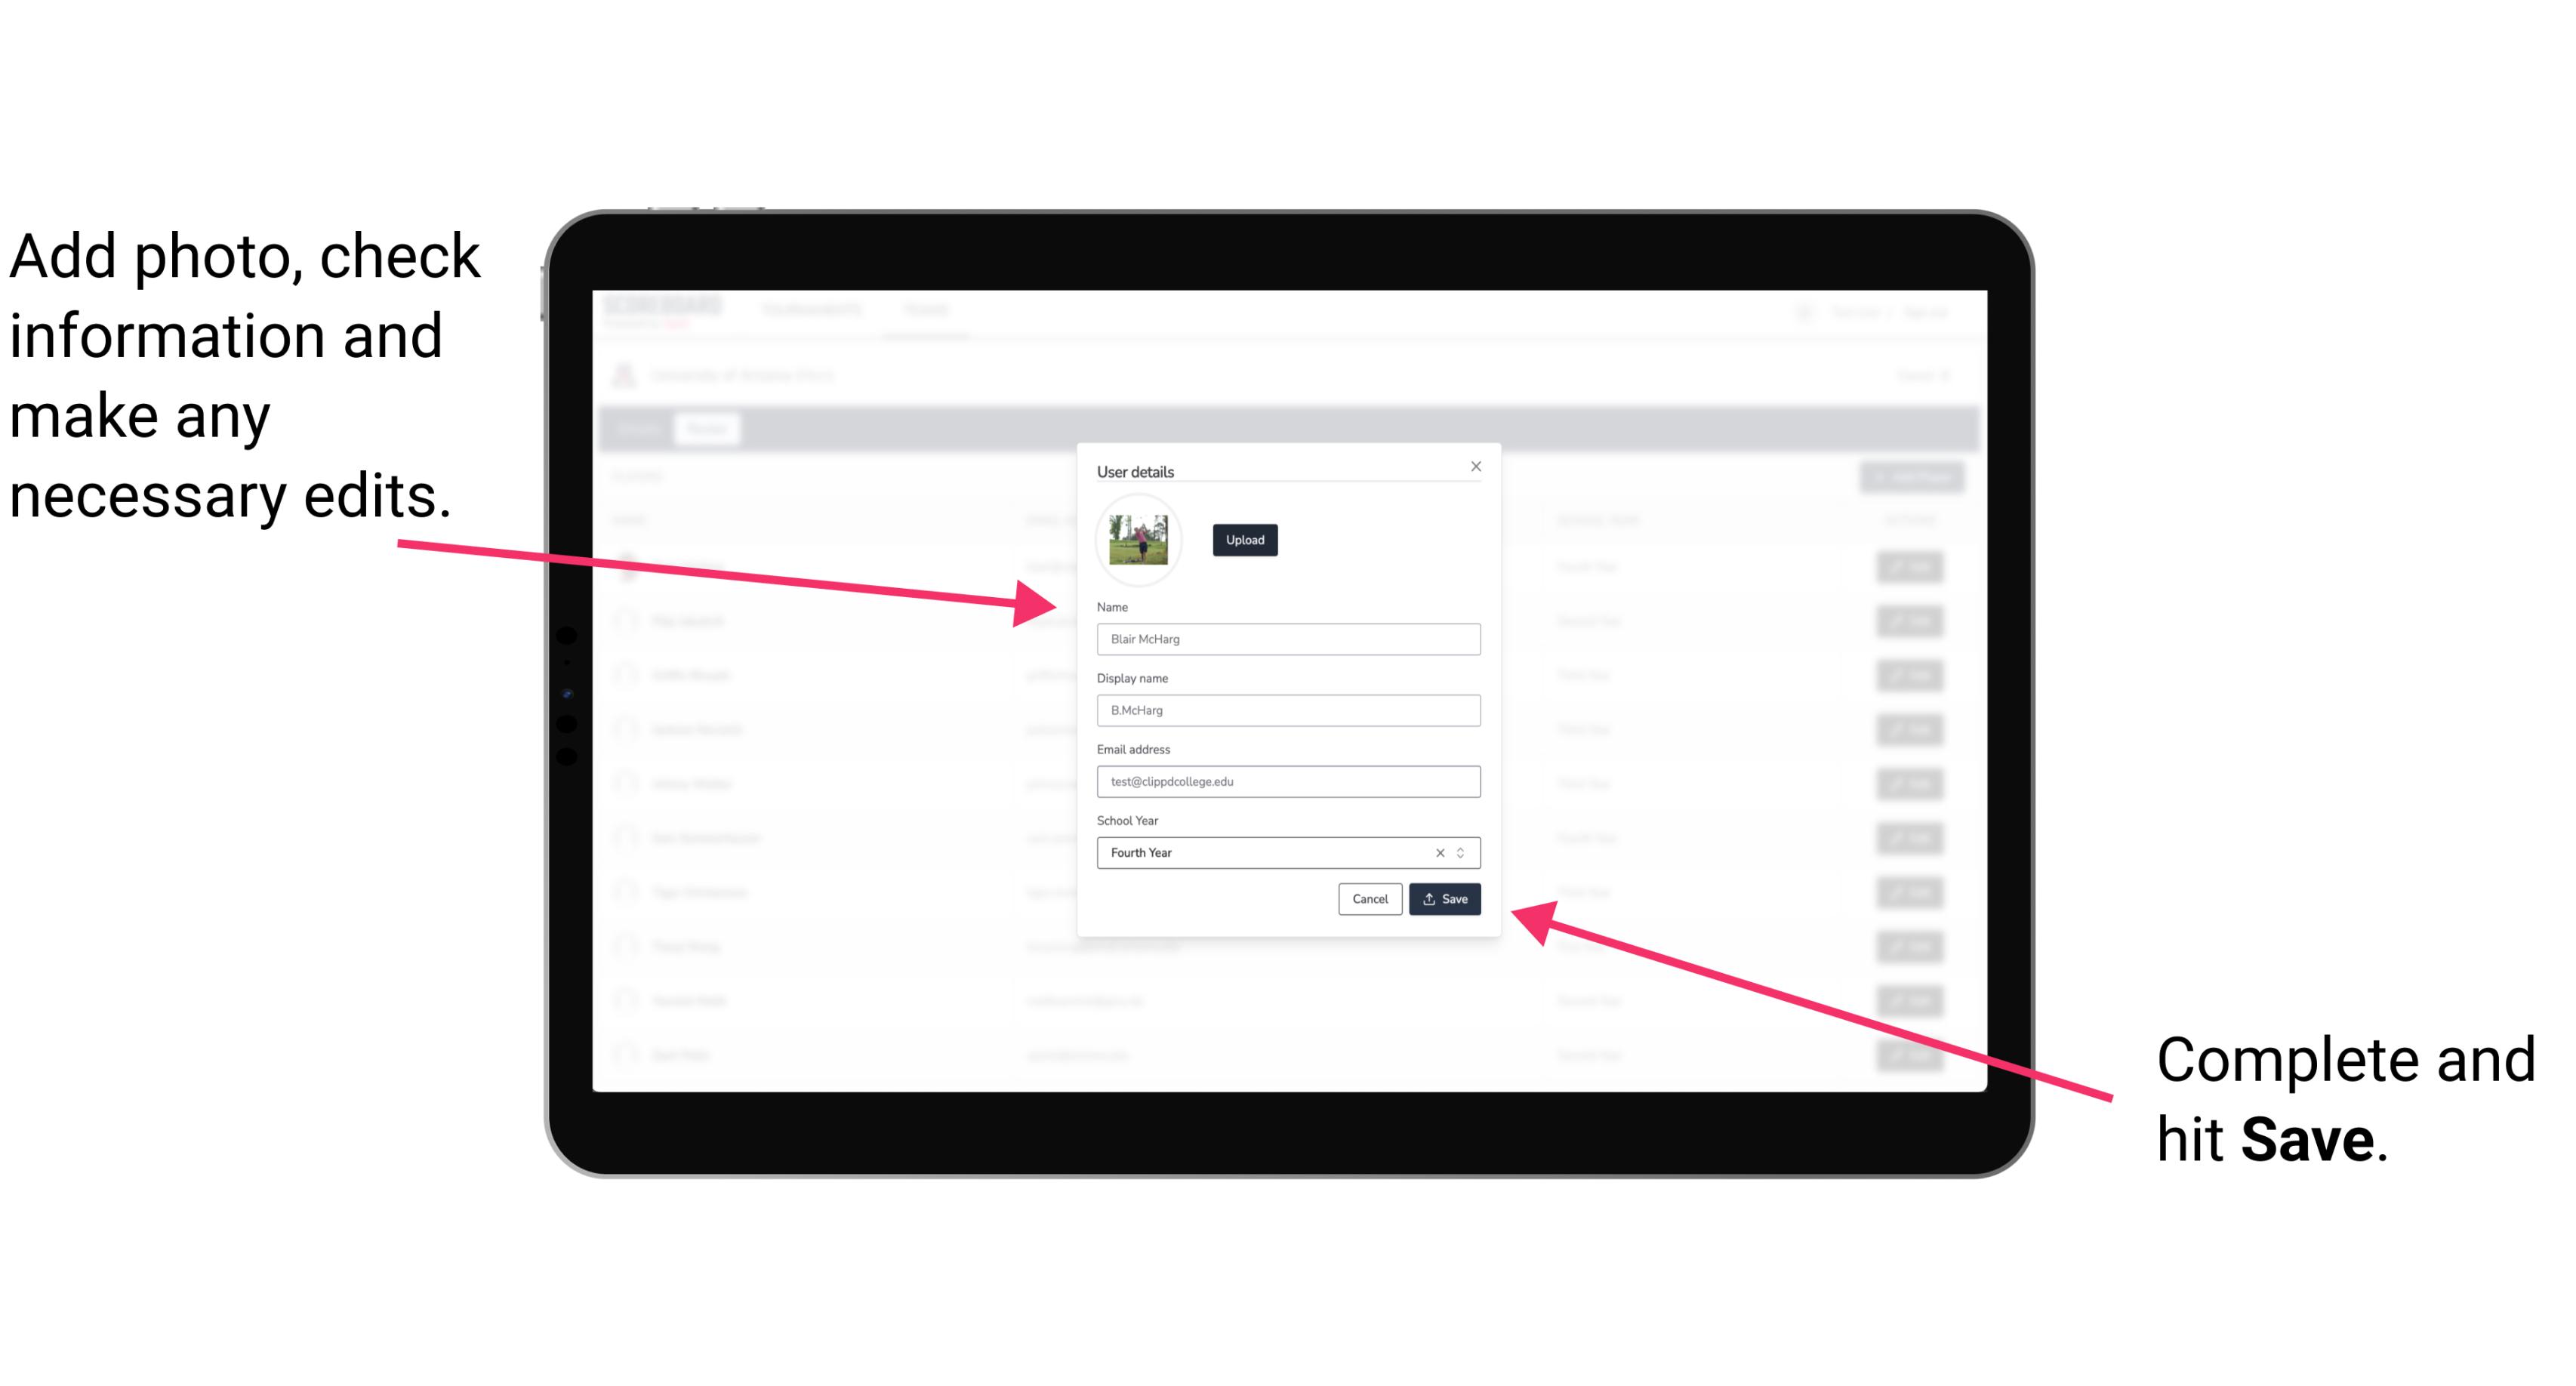Hit the Save button to confirm
Viewport: 2576px width, 1386px height.
1444,900
